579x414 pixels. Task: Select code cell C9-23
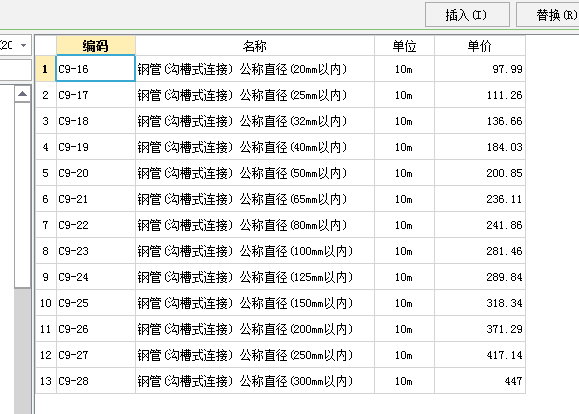point(96,251)
